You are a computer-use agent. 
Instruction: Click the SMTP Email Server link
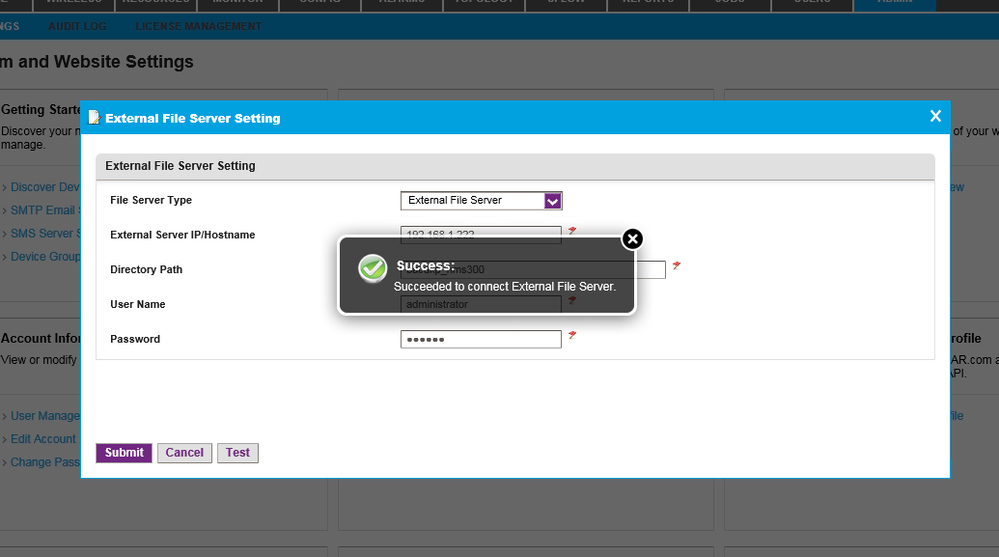tap(43, 210)
